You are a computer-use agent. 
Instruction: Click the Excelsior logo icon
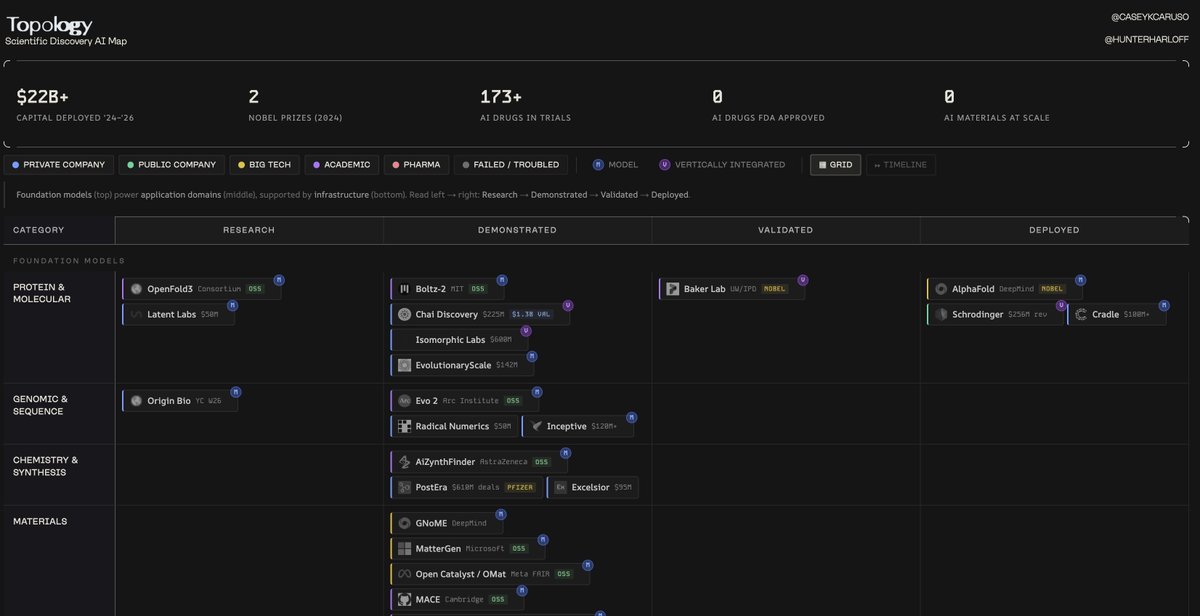tap(561, 487)
